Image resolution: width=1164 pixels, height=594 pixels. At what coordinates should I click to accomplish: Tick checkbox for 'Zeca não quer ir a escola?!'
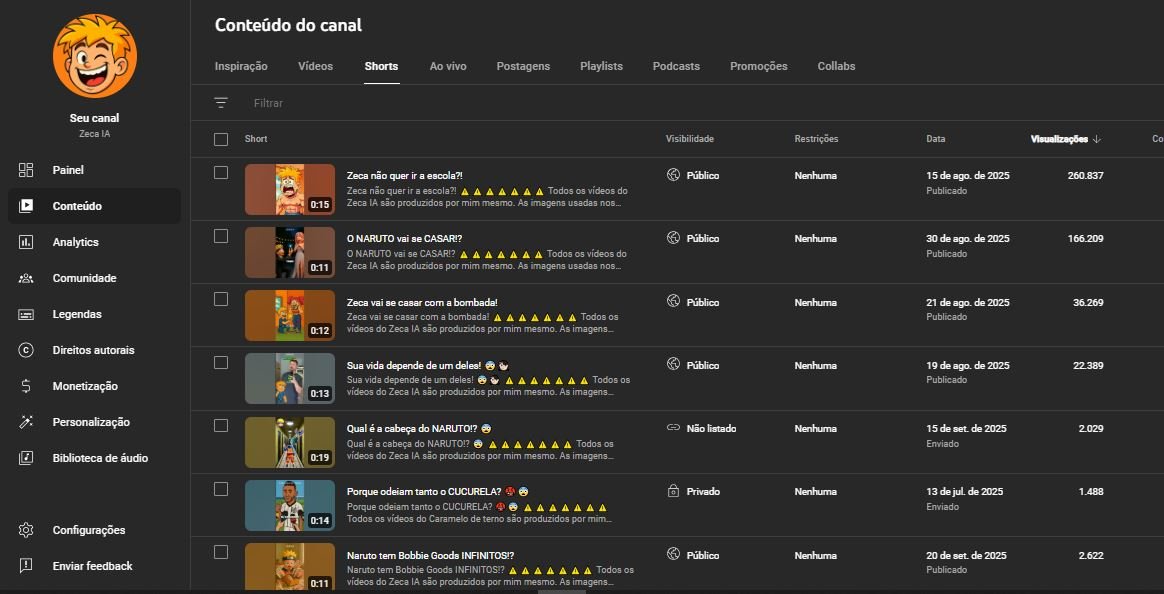coord(221,173)
